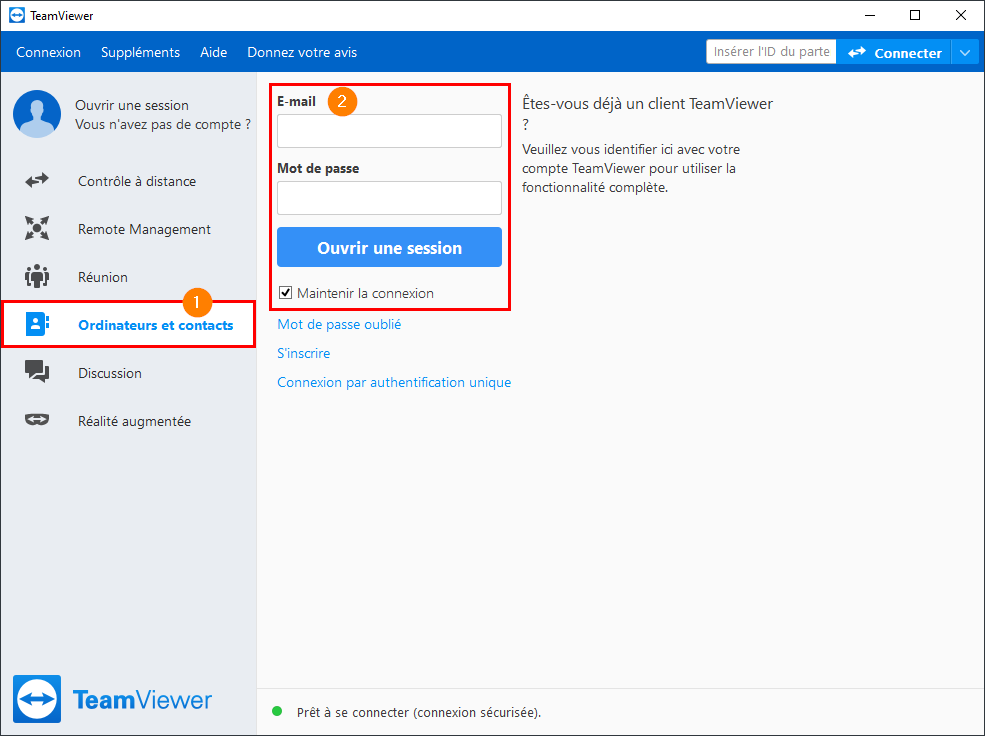
Task: Click the Contrôle à distance arrows icon
Action: pos(37,181)
